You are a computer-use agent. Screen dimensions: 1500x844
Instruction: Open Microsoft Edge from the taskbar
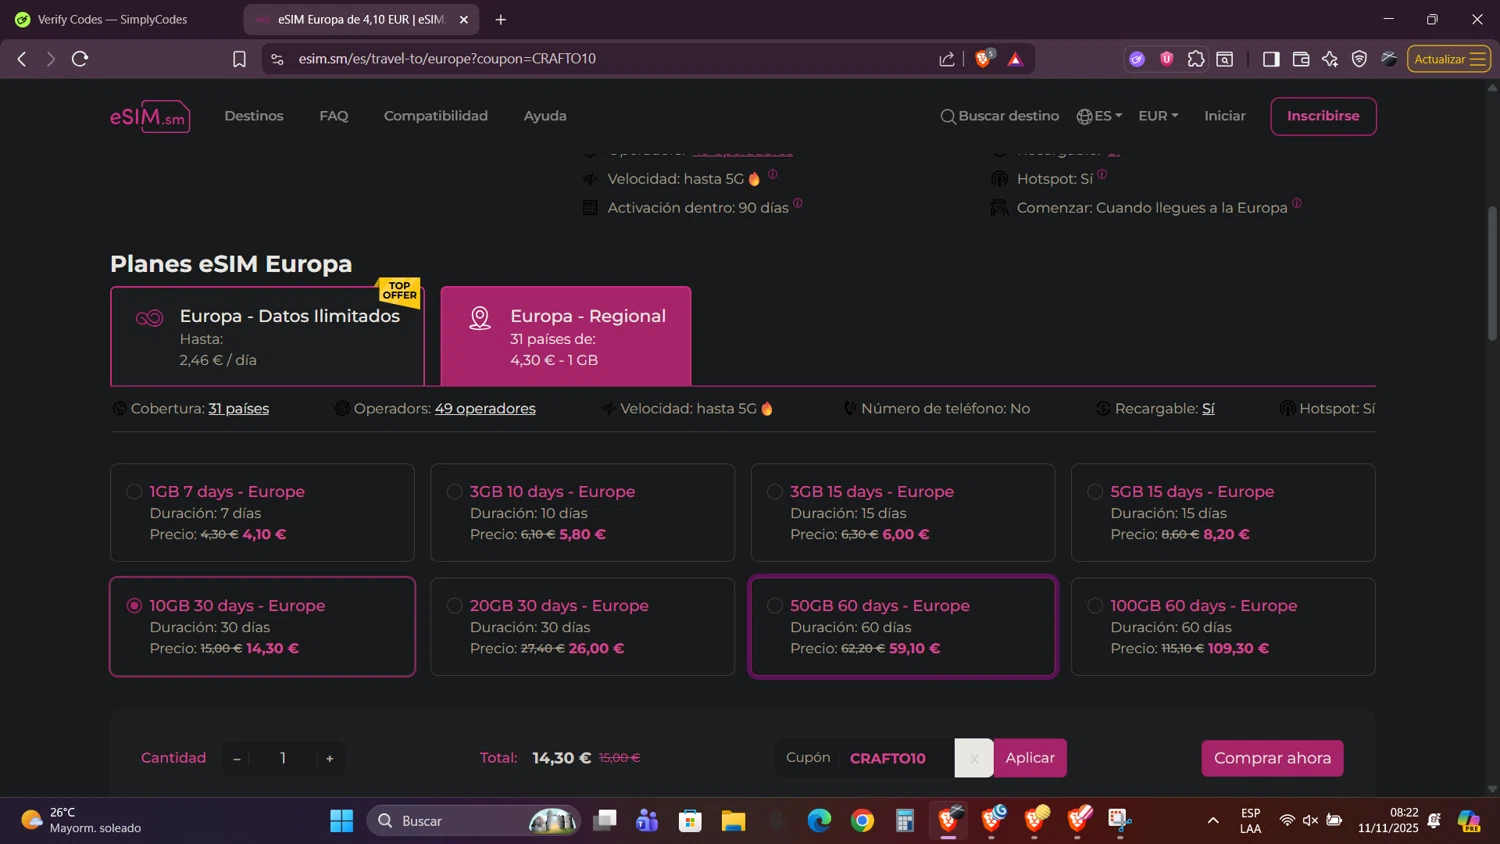coord(819,821)
